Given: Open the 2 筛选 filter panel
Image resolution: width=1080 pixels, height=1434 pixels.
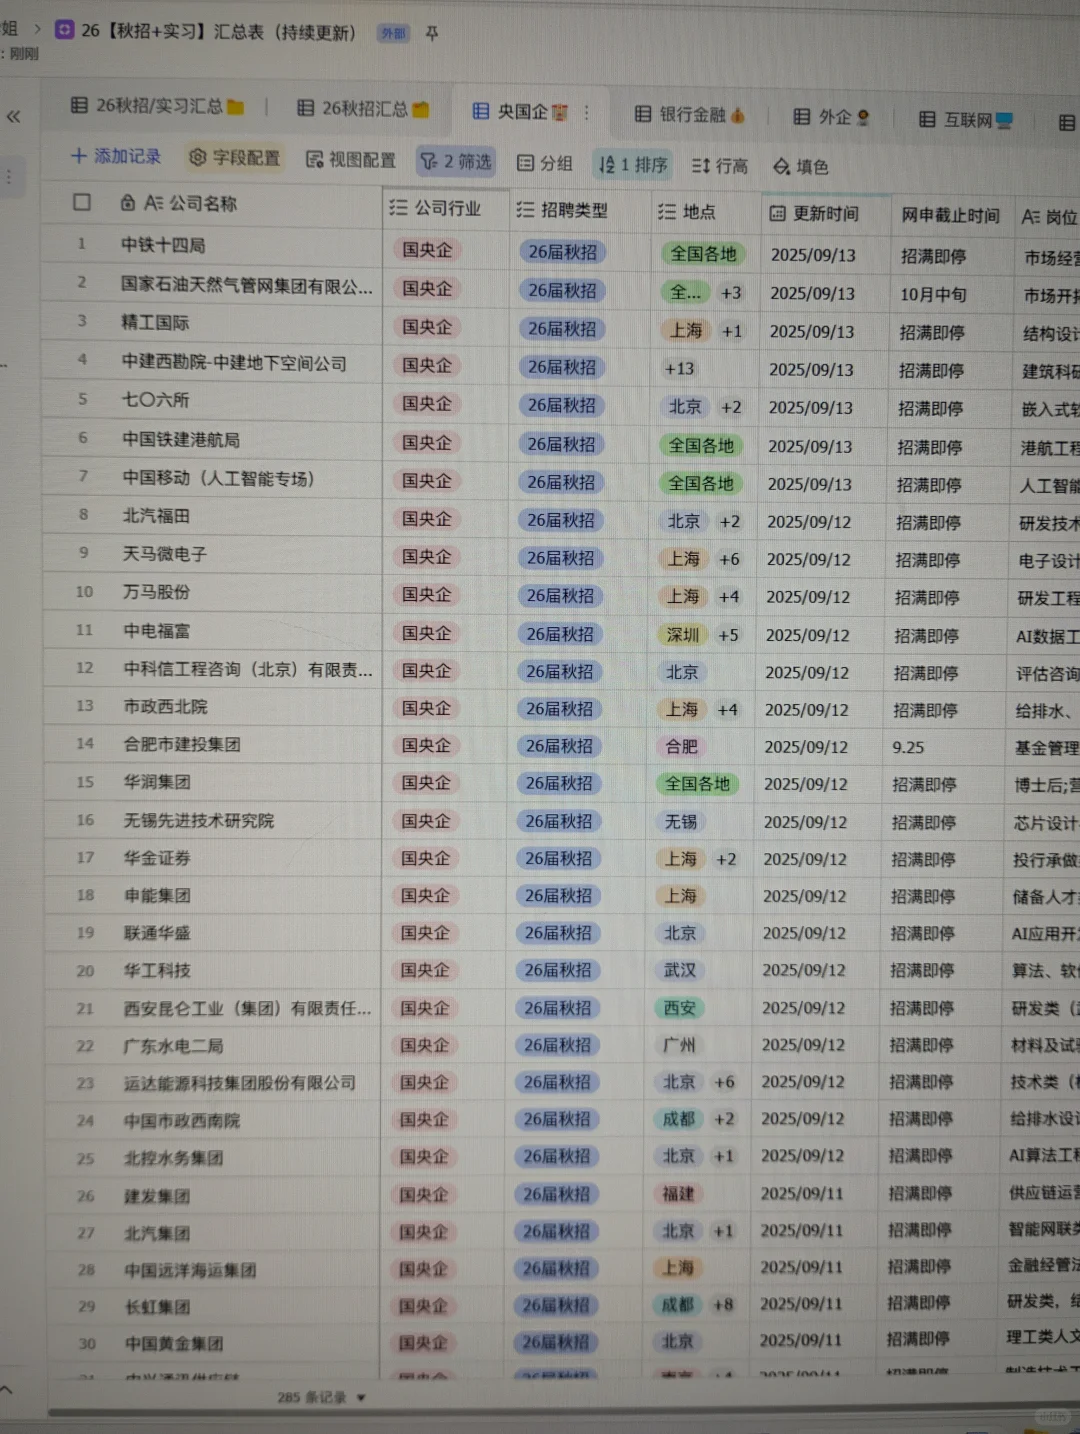Looking at the screenshot, I should pyautogui.click(x=455, y=161).
